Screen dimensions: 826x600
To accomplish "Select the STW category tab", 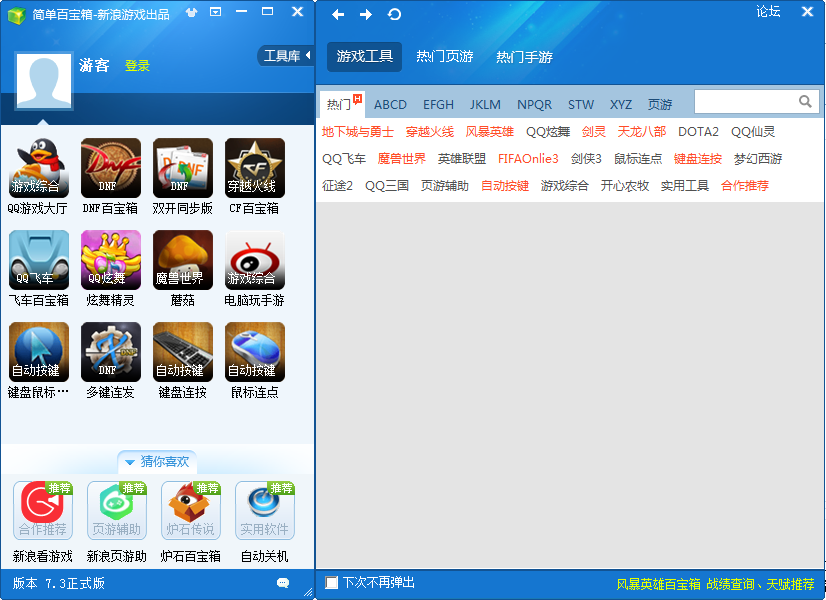I will 581,105.
